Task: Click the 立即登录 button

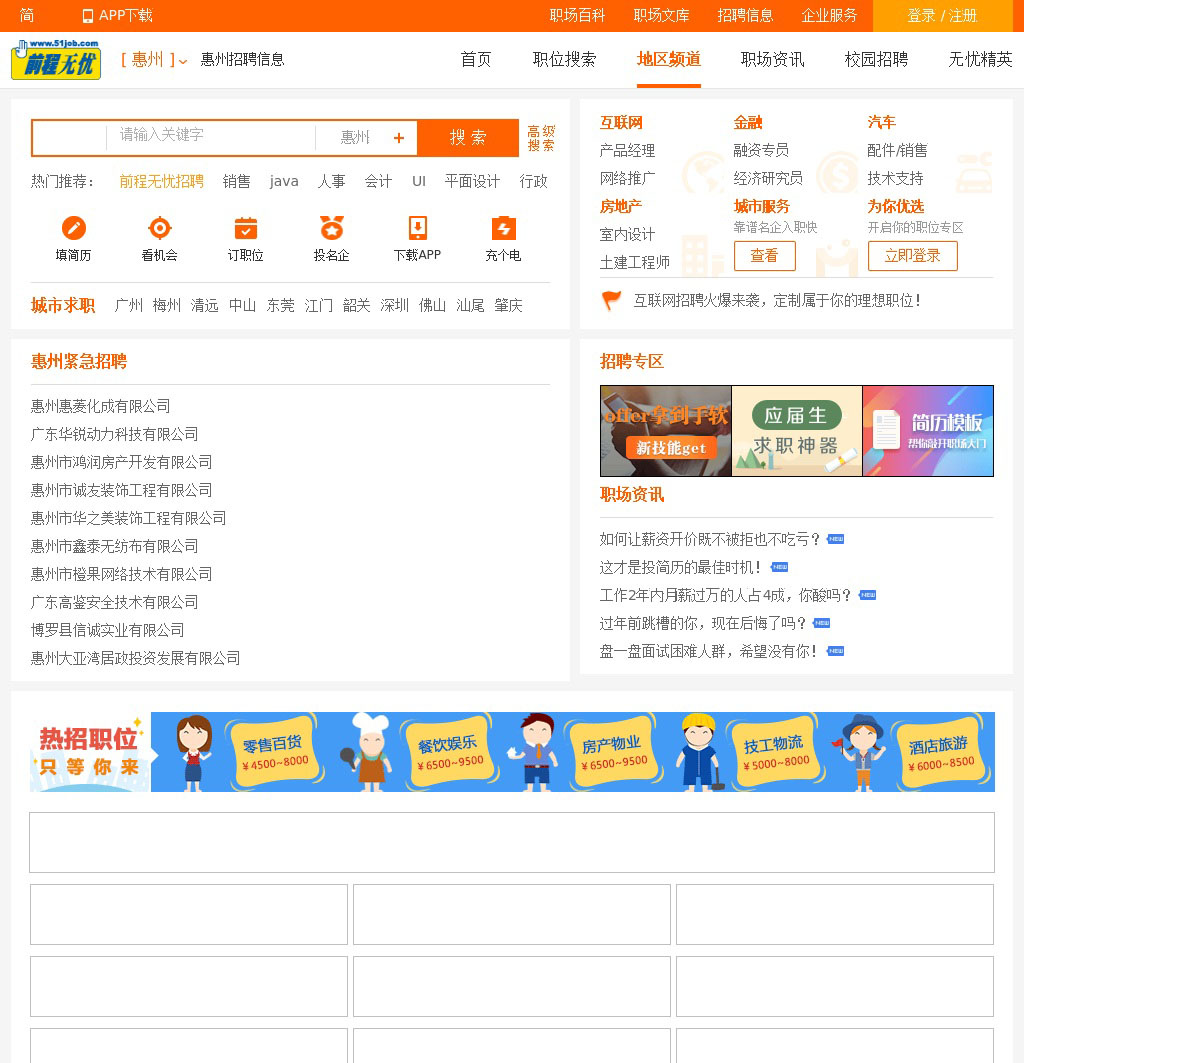Action: point(912,256)
